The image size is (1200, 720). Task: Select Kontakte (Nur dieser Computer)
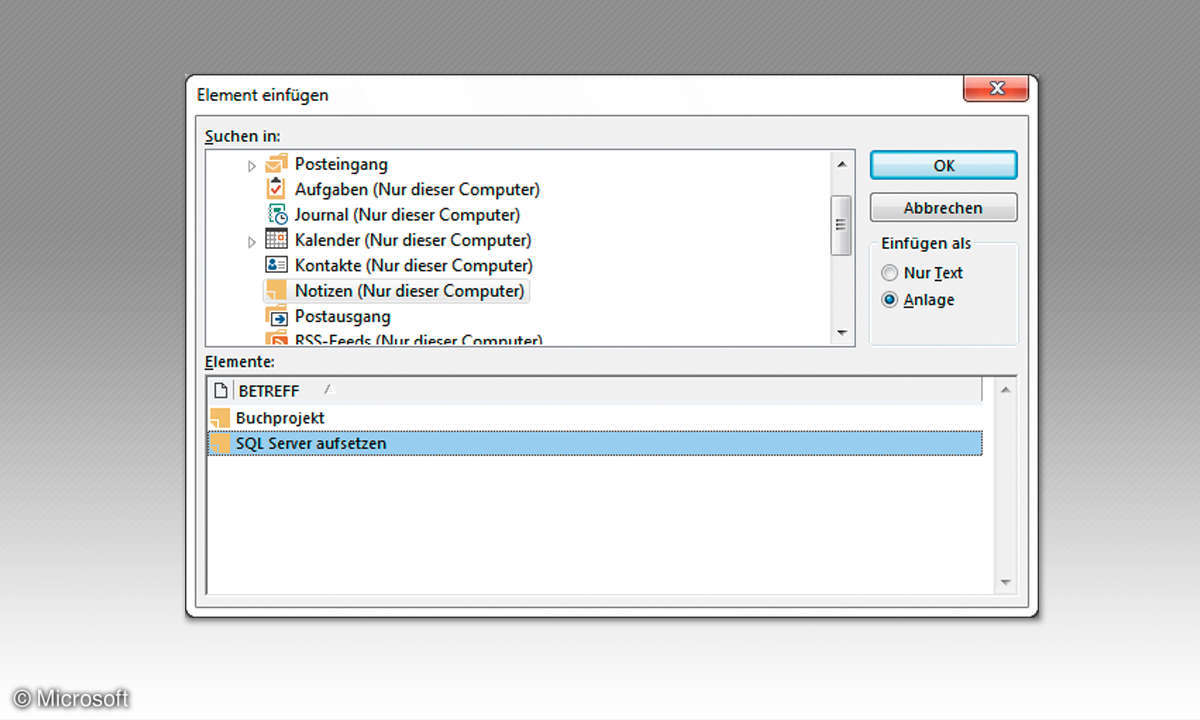[x=414, y=266]
